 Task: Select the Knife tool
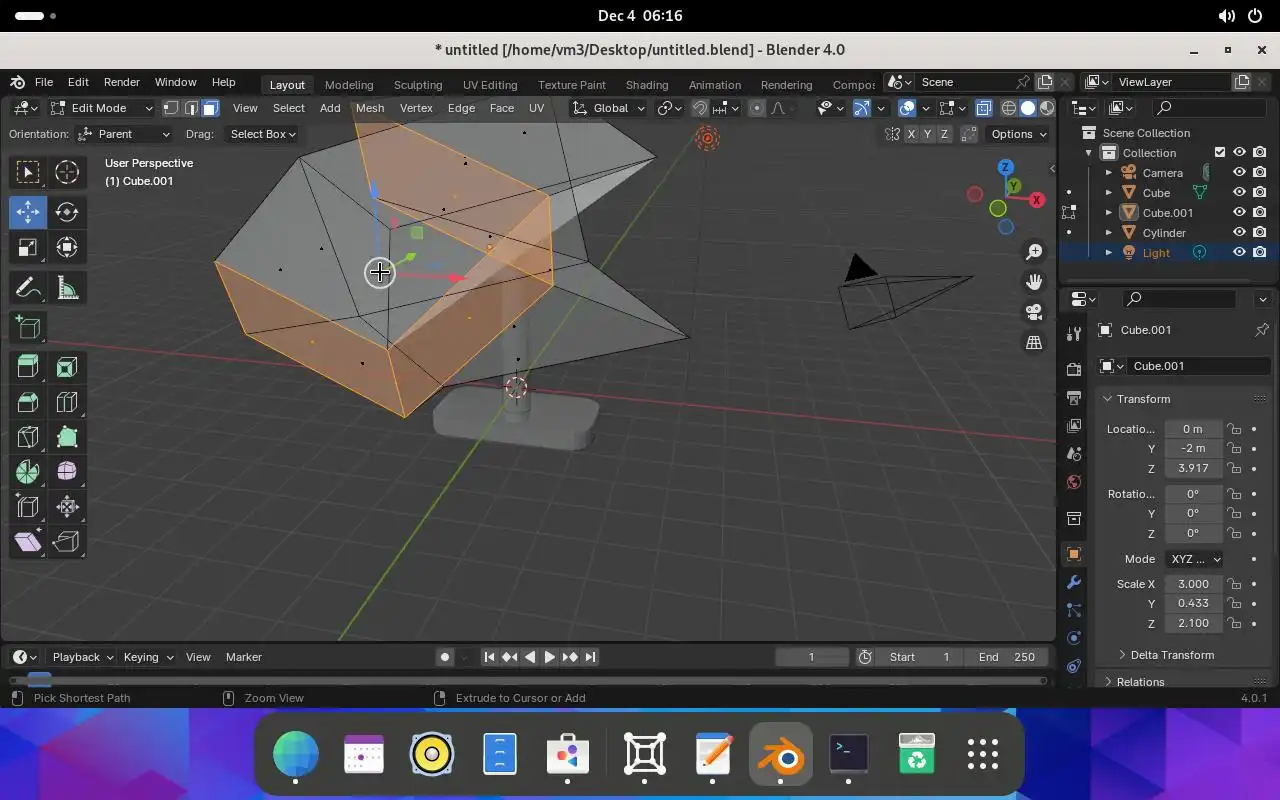tap(28, 437)
